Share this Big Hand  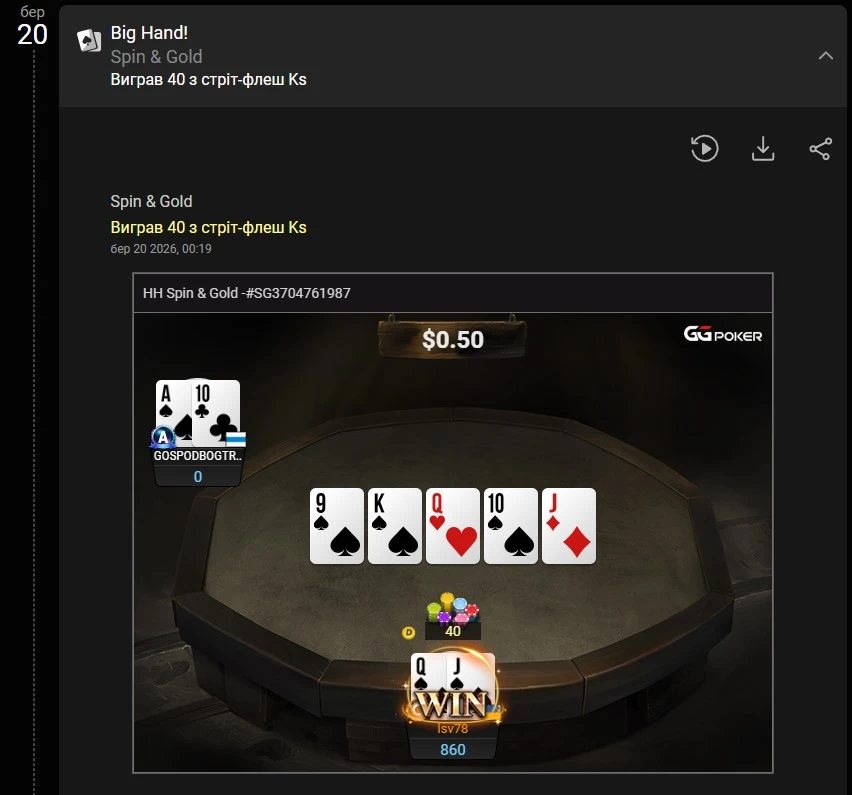point(820,148)
